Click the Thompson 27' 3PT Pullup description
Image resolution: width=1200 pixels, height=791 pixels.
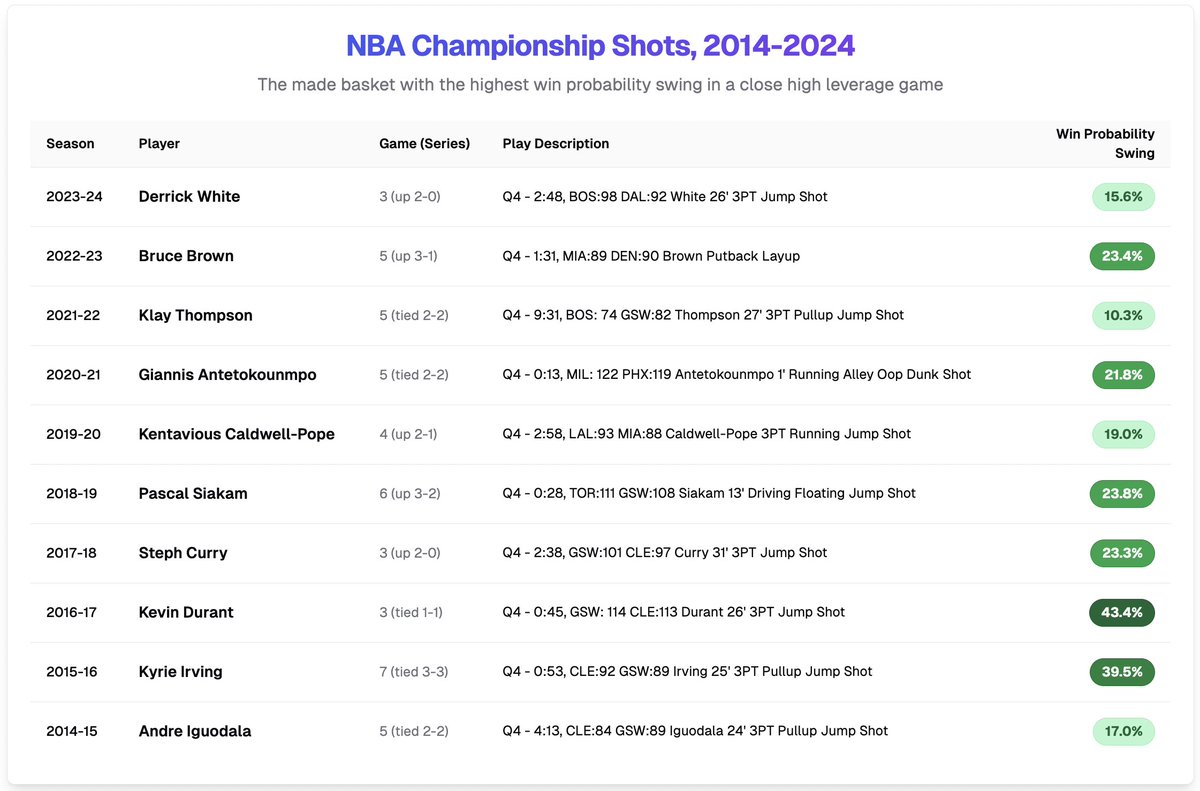point(703,315)
